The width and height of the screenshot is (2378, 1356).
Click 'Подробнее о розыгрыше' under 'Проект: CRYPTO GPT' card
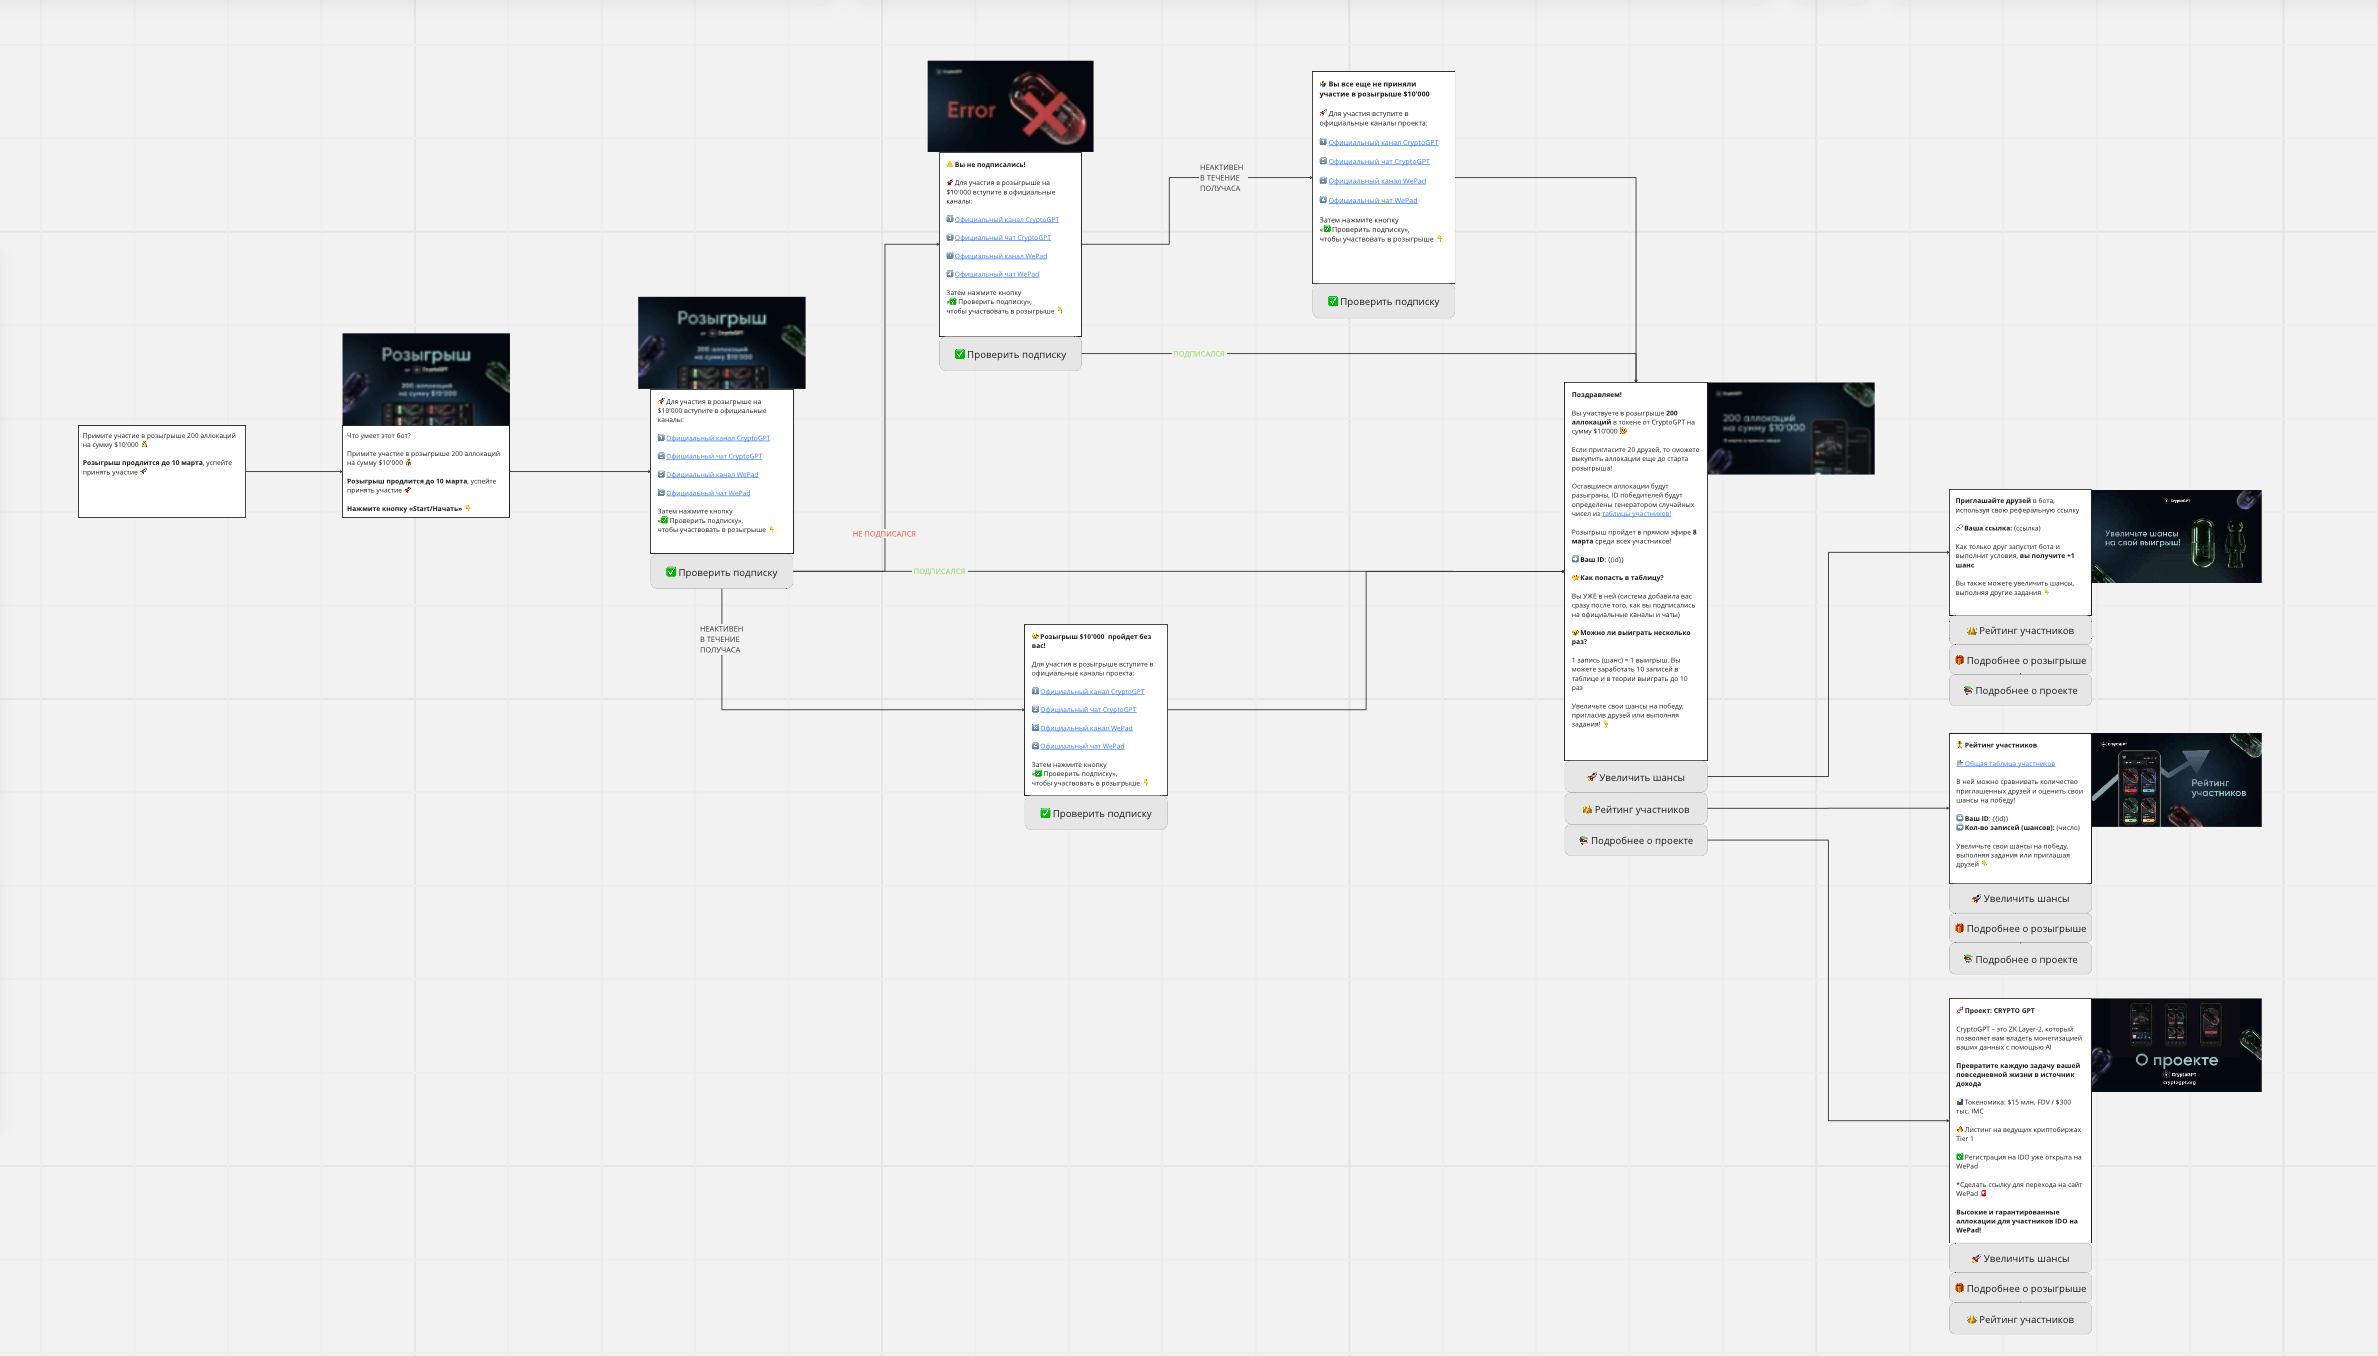(x=2020, y=1289)
